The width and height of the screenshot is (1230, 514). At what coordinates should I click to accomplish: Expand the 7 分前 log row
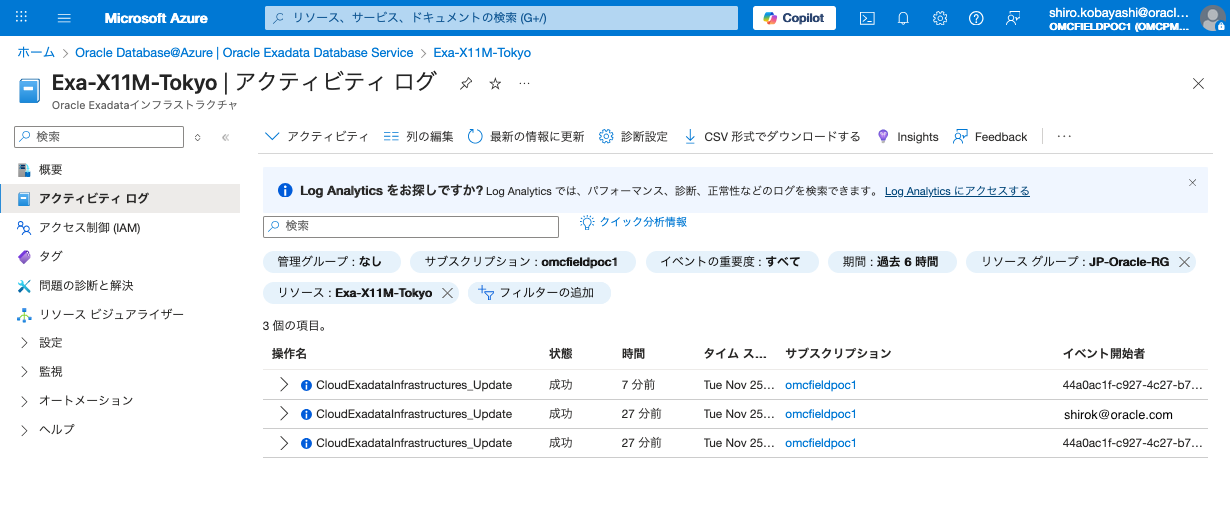click(x=284, y=385)
